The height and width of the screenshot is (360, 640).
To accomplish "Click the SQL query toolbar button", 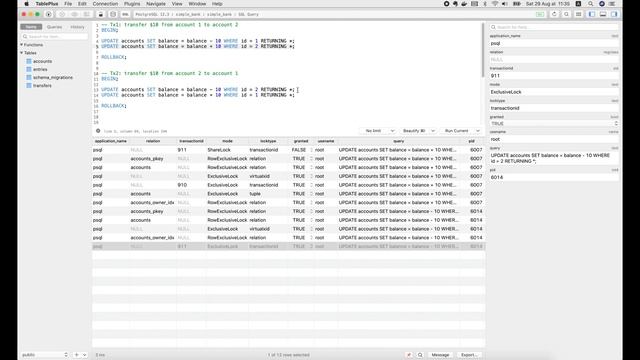I will tap(125, 14).
